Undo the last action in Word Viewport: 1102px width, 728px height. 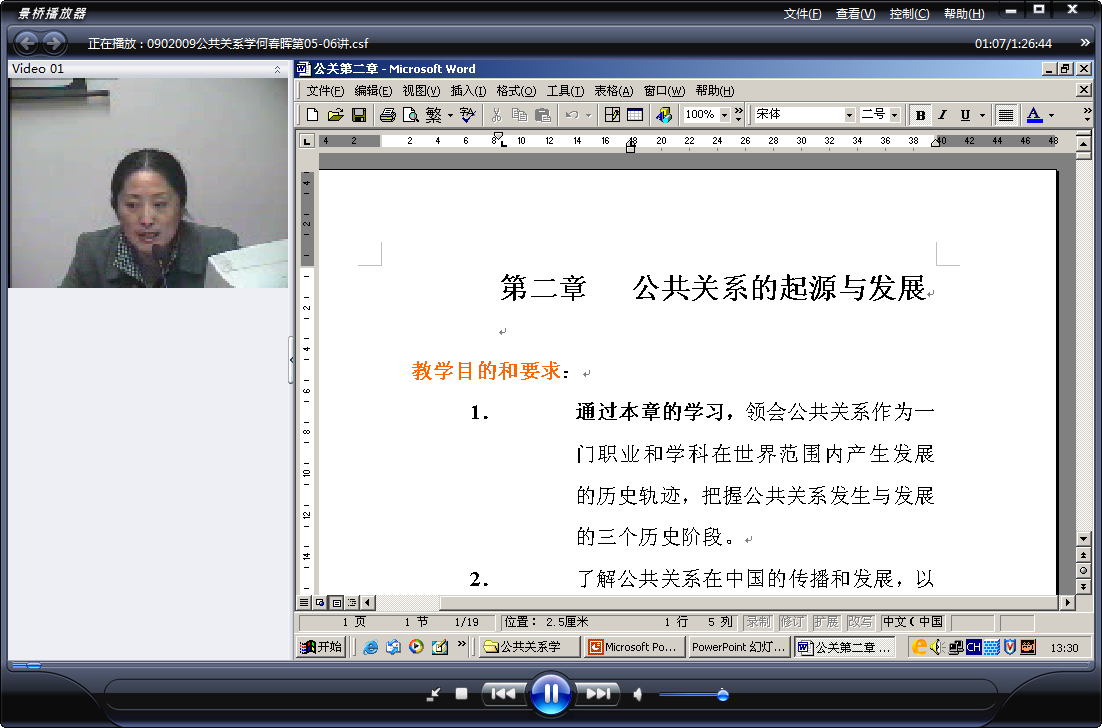click(572, 115)
